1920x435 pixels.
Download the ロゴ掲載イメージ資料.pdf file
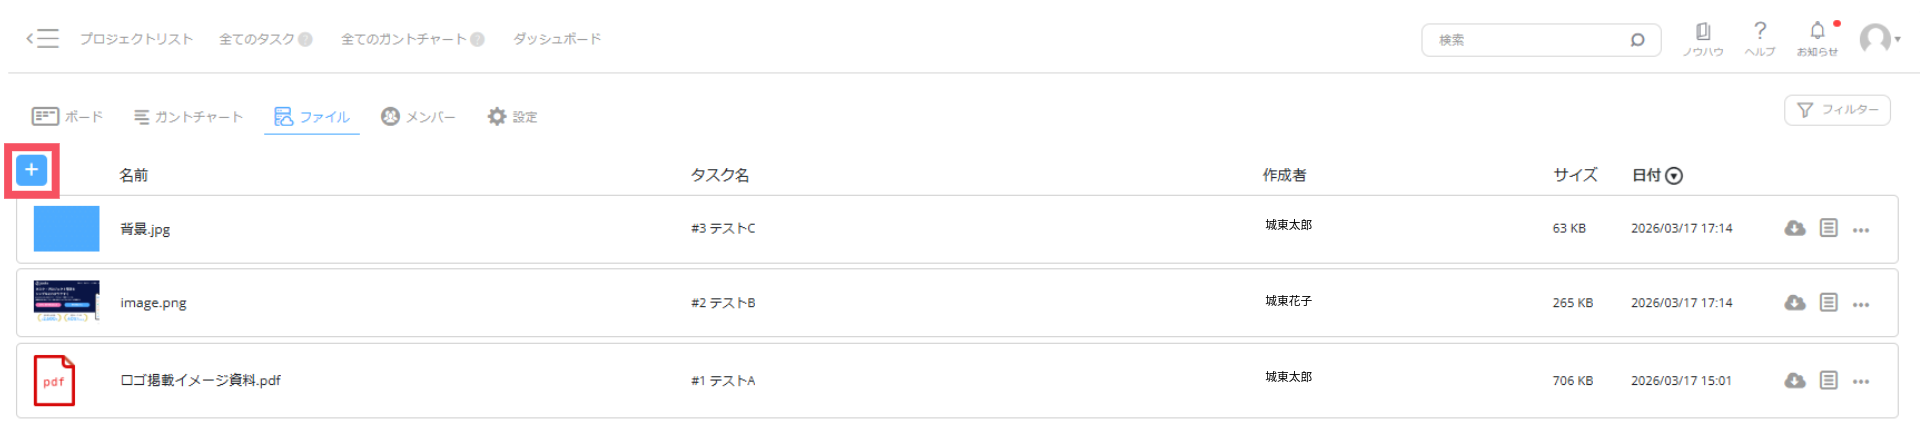coord(1795,380)
